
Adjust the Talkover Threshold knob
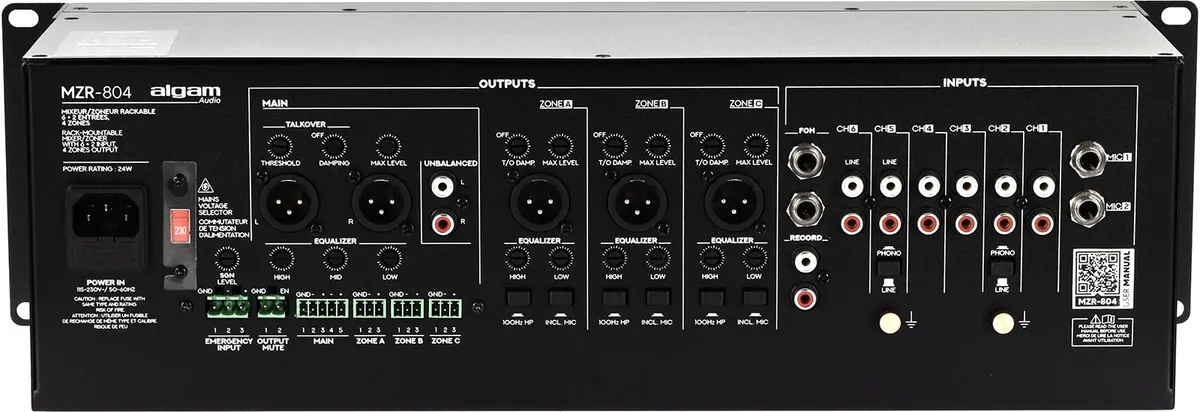280,146
